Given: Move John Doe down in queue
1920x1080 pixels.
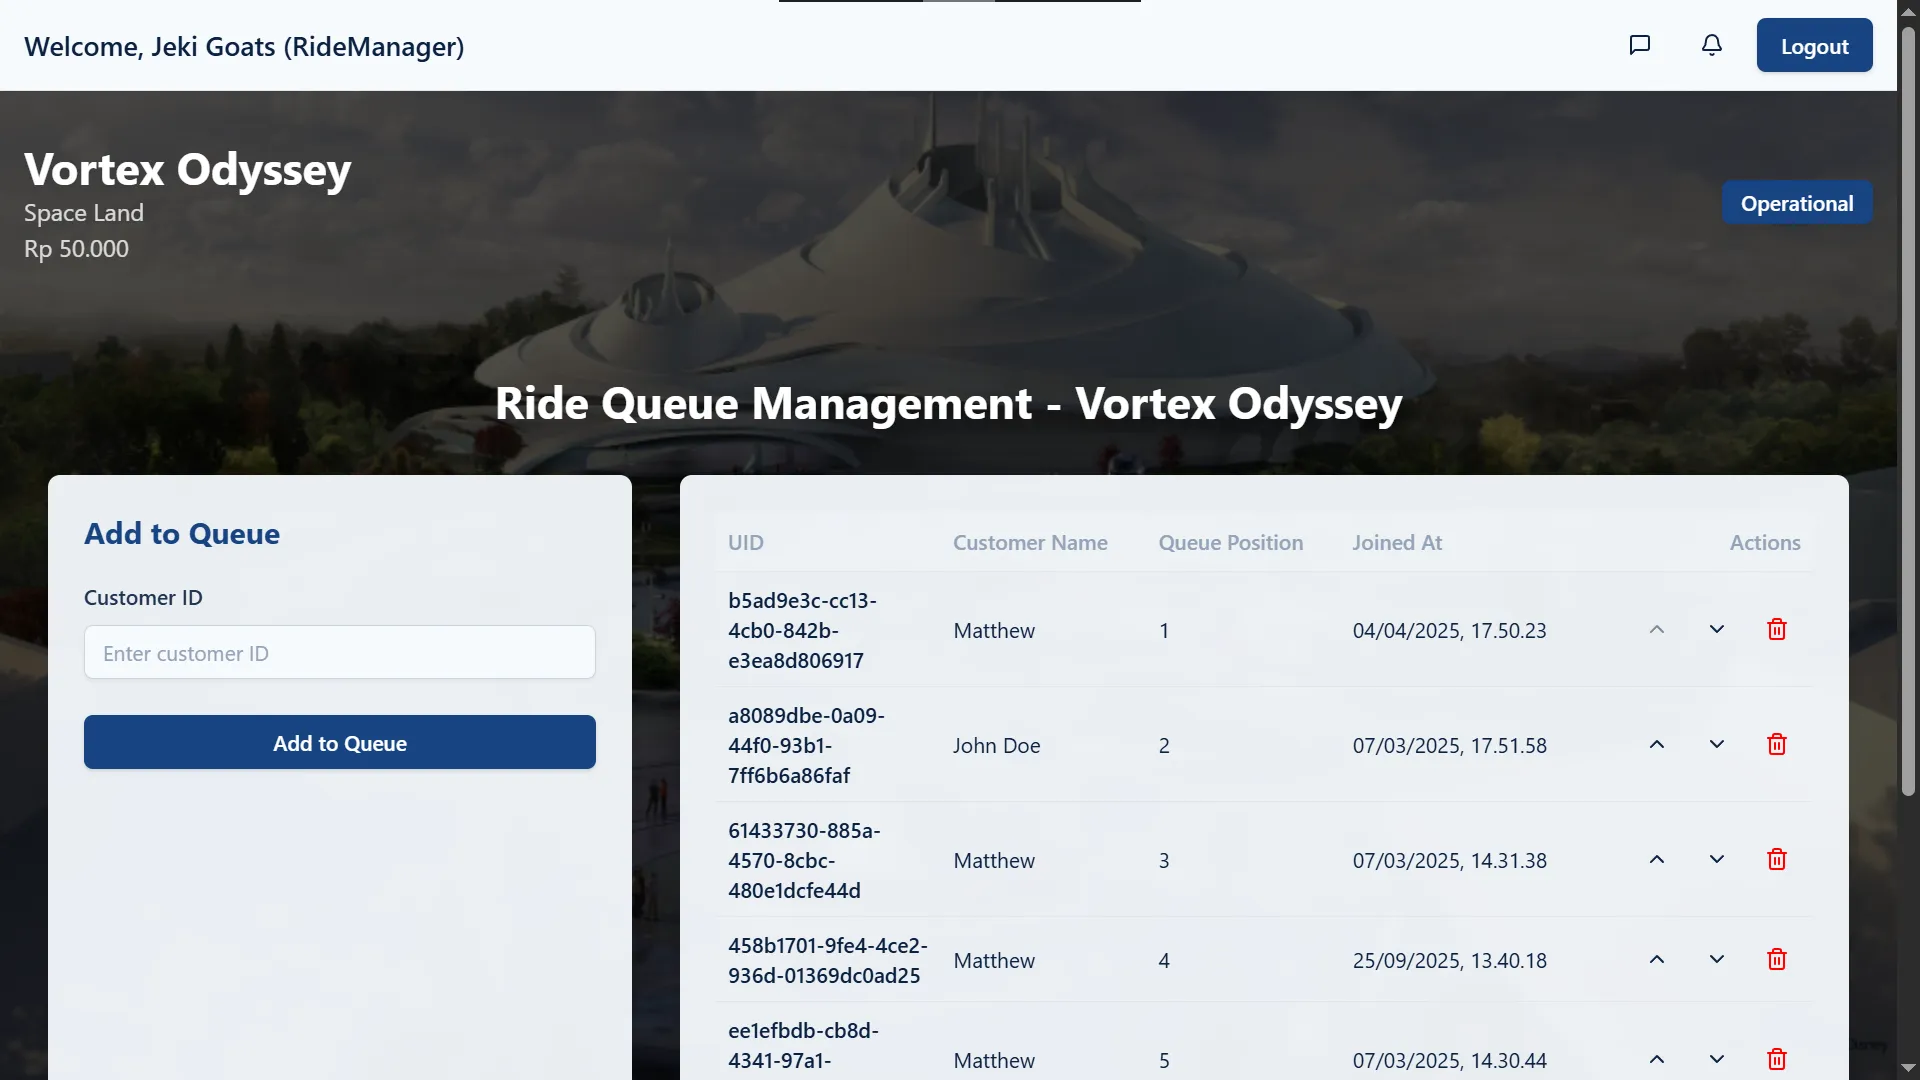Looking at the screenshot, I should pyautogui.click(x=1717, y=745).
